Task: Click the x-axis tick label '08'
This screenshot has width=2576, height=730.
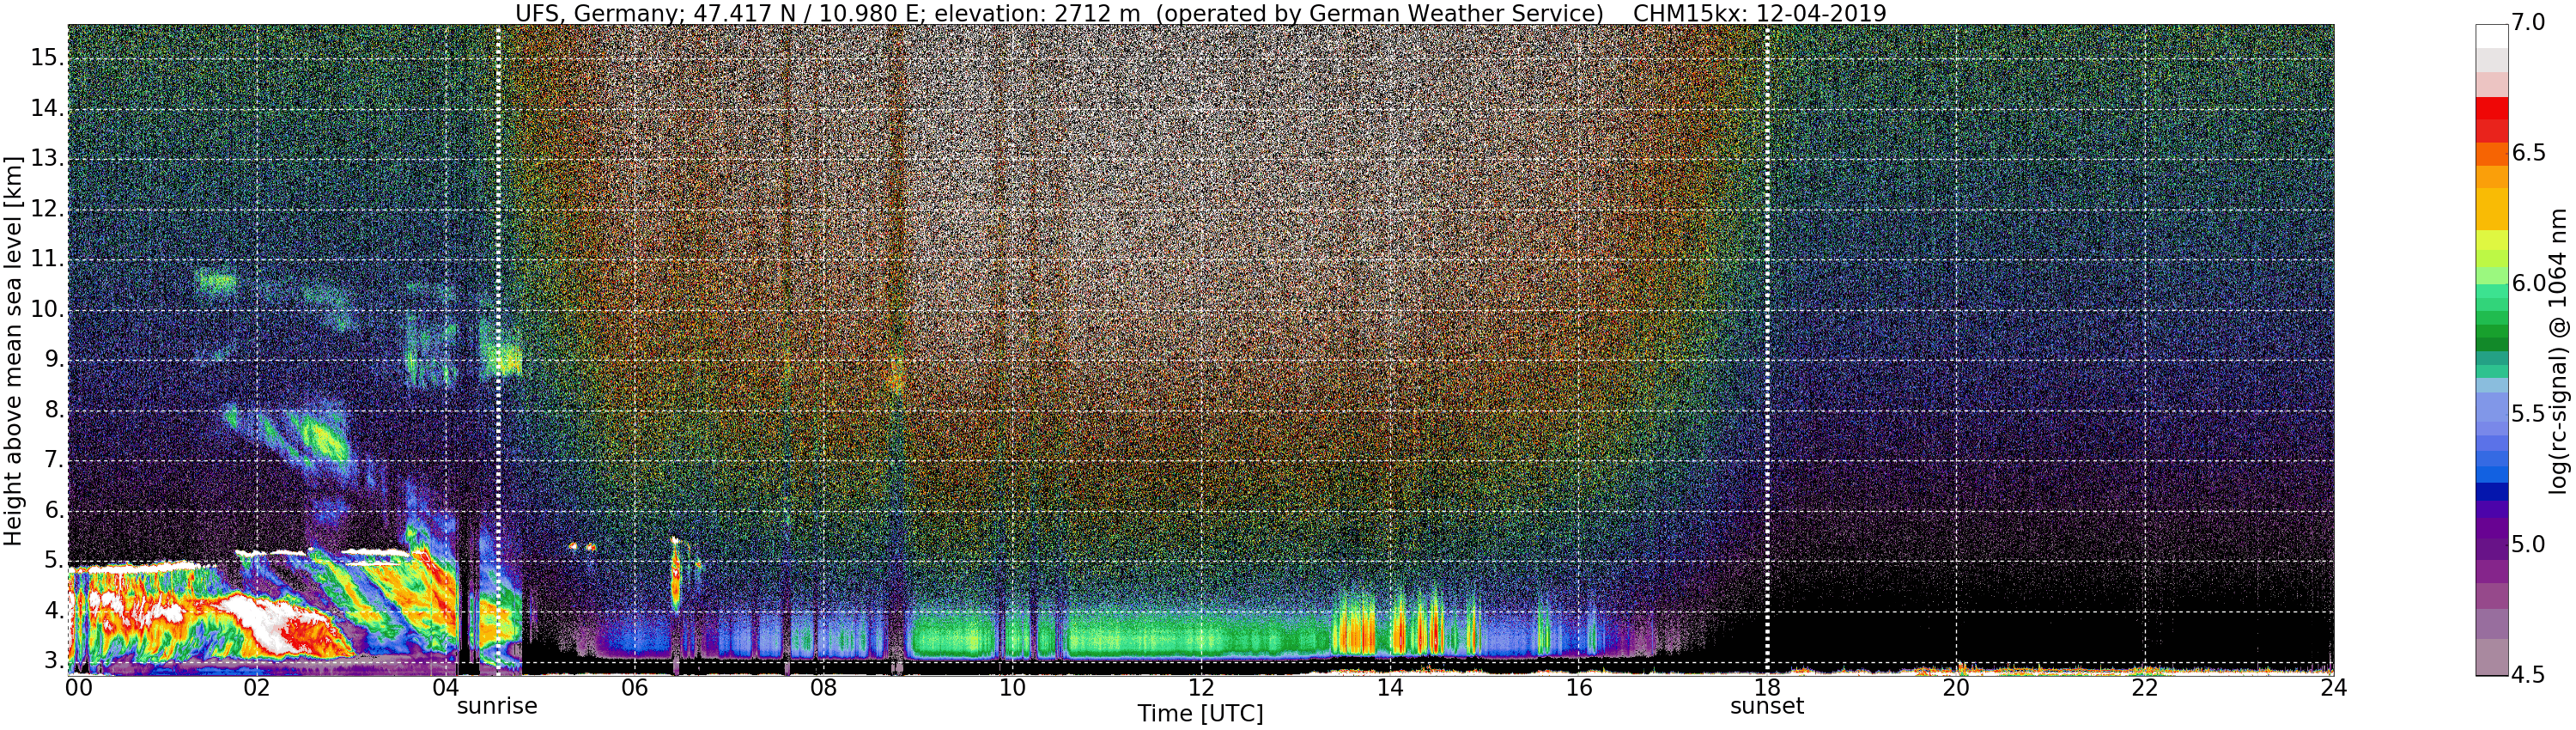Action: 823,688
